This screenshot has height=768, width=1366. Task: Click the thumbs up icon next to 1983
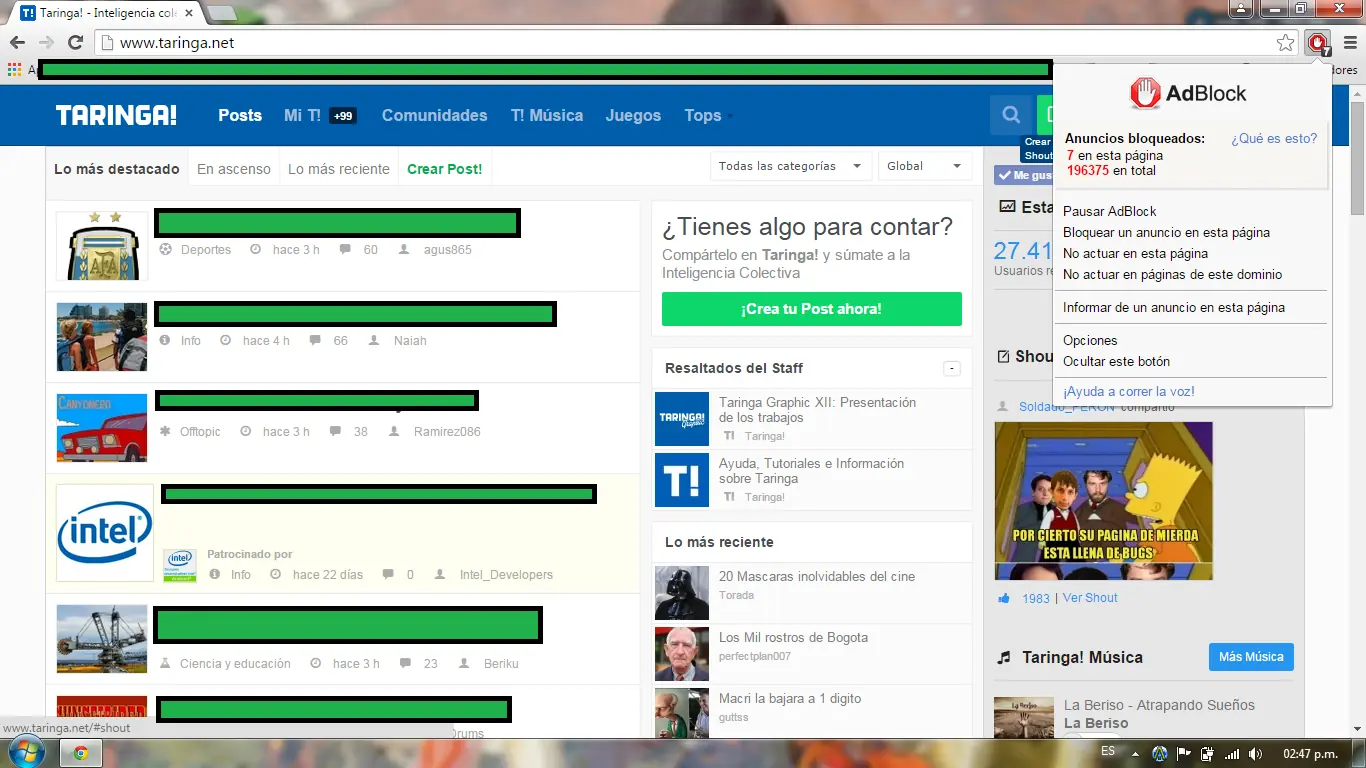[x=1004, y=598]
